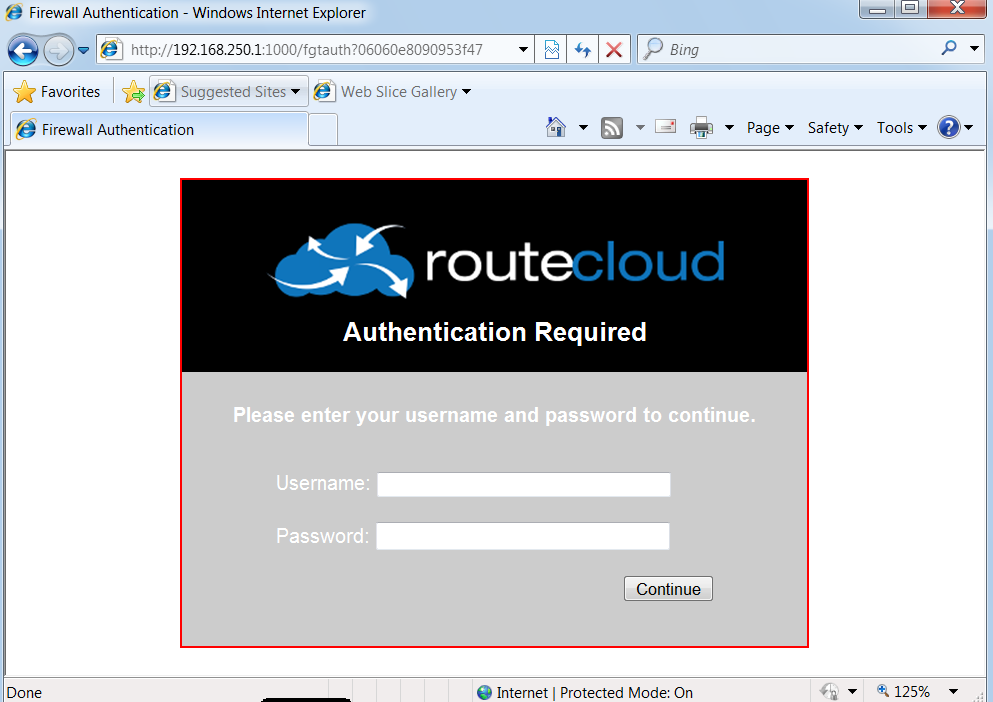Open the Suggested Sites link
This screenshot has height=702, width=993.
[x=229, y=92]
